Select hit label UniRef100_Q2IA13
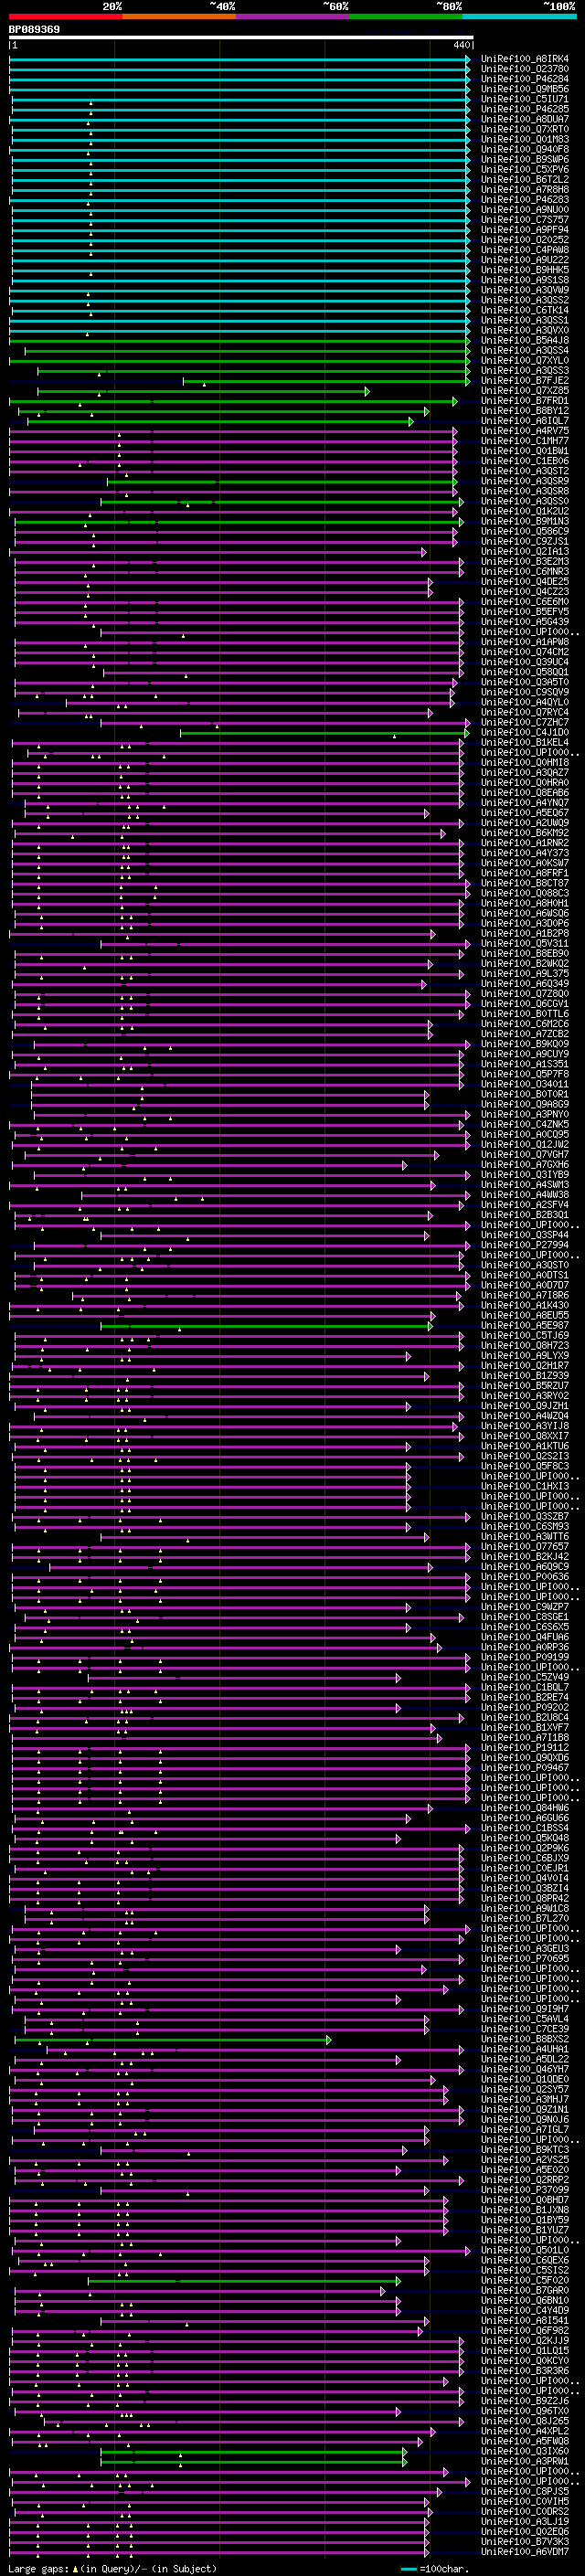The height and width of the screenshot is (2576, 585). tap(524, 552)
